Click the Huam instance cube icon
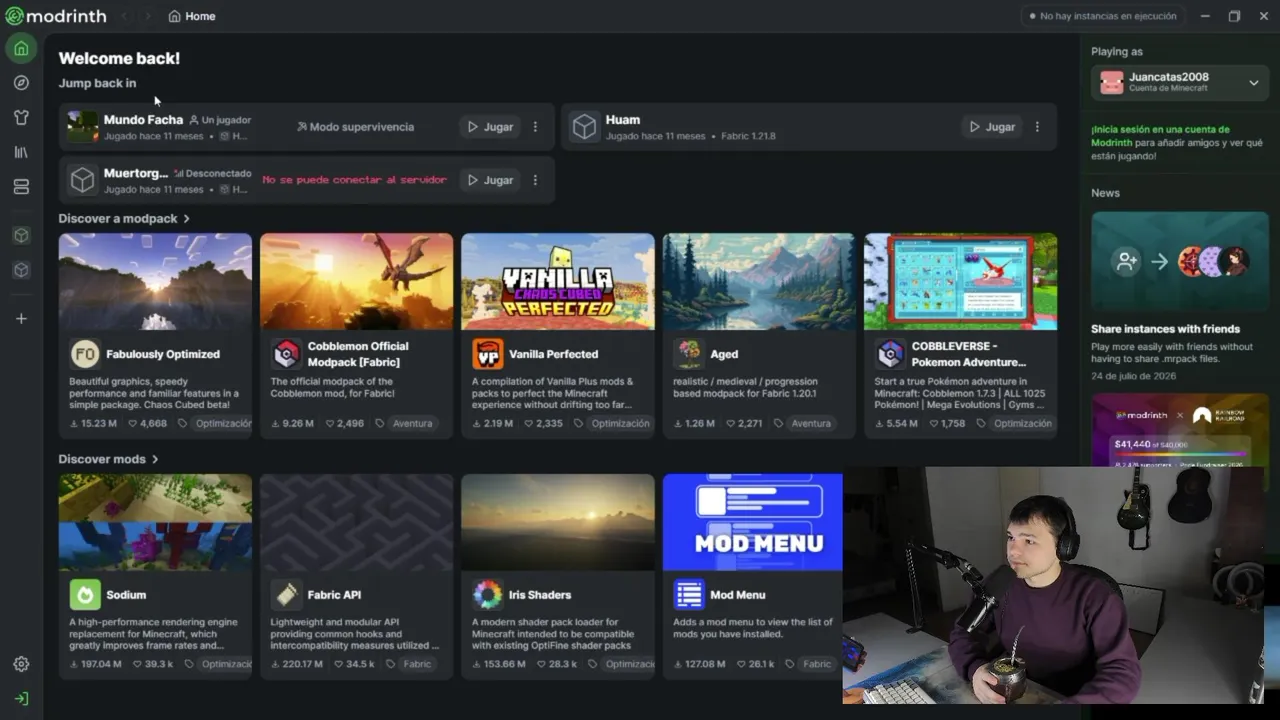This screenshot has height=720, width=1280. pos(584,127)
